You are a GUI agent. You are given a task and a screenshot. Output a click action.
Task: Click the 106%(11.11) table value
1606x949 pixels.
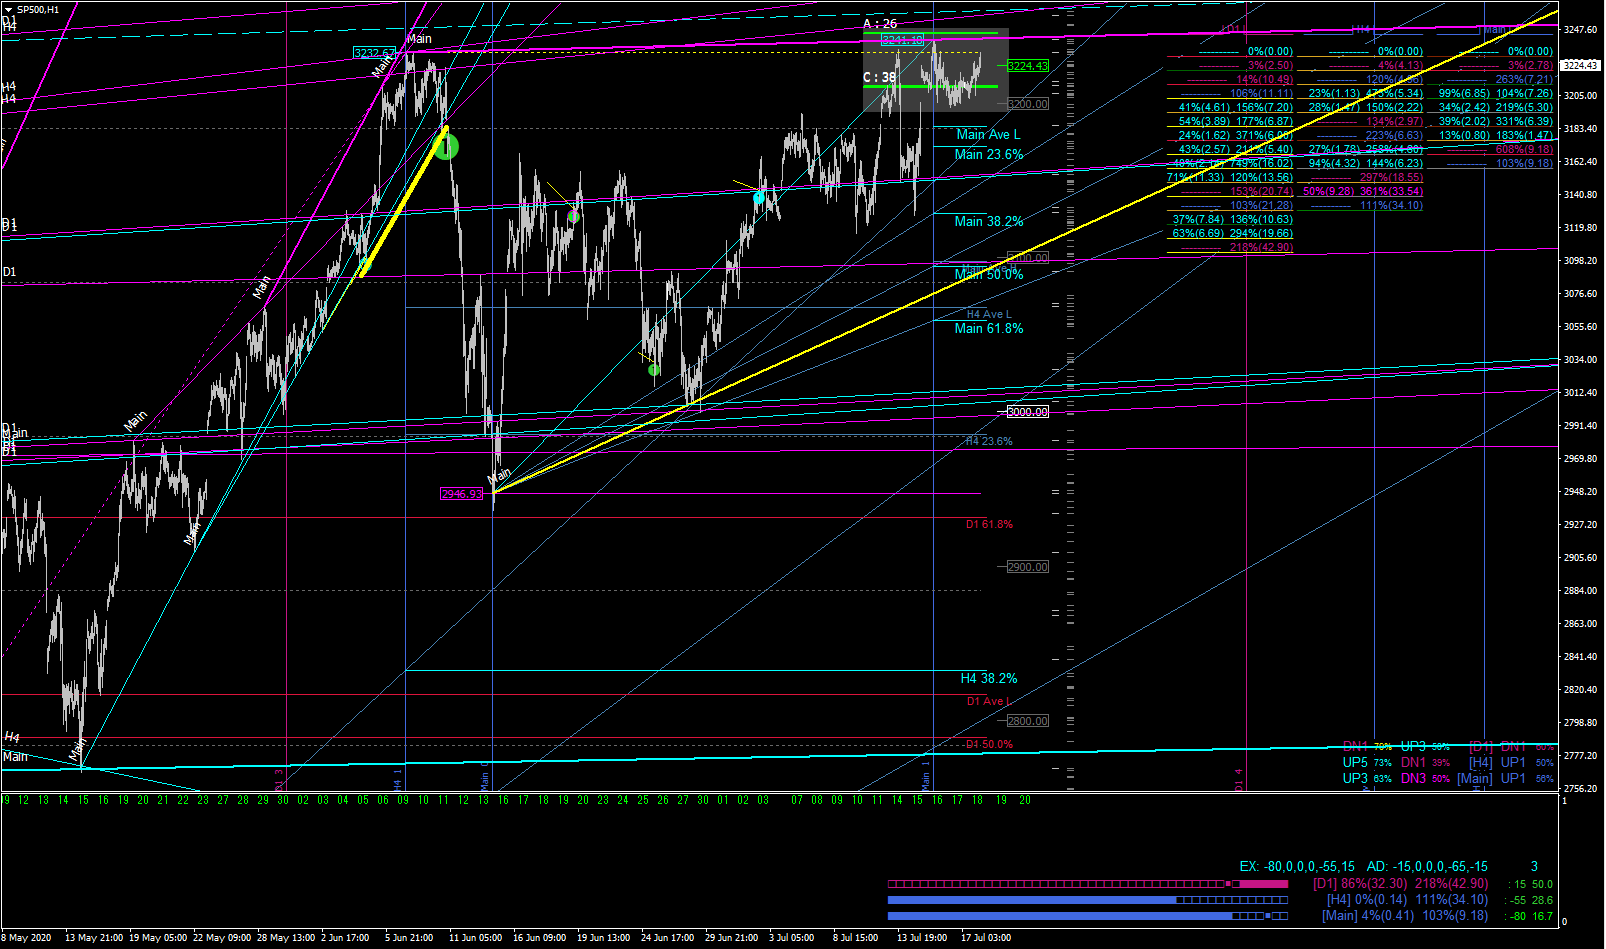1261,93
